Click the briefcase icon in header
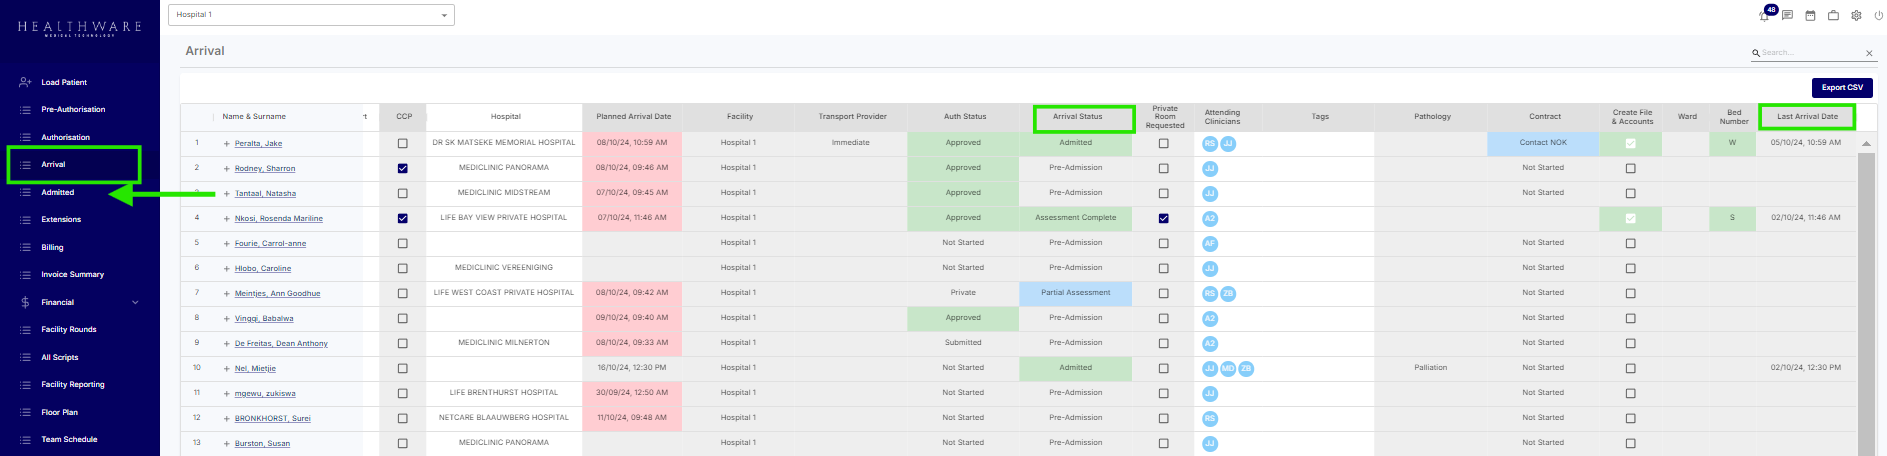This screenshot has width=1887, height=456. (1833, 16)
